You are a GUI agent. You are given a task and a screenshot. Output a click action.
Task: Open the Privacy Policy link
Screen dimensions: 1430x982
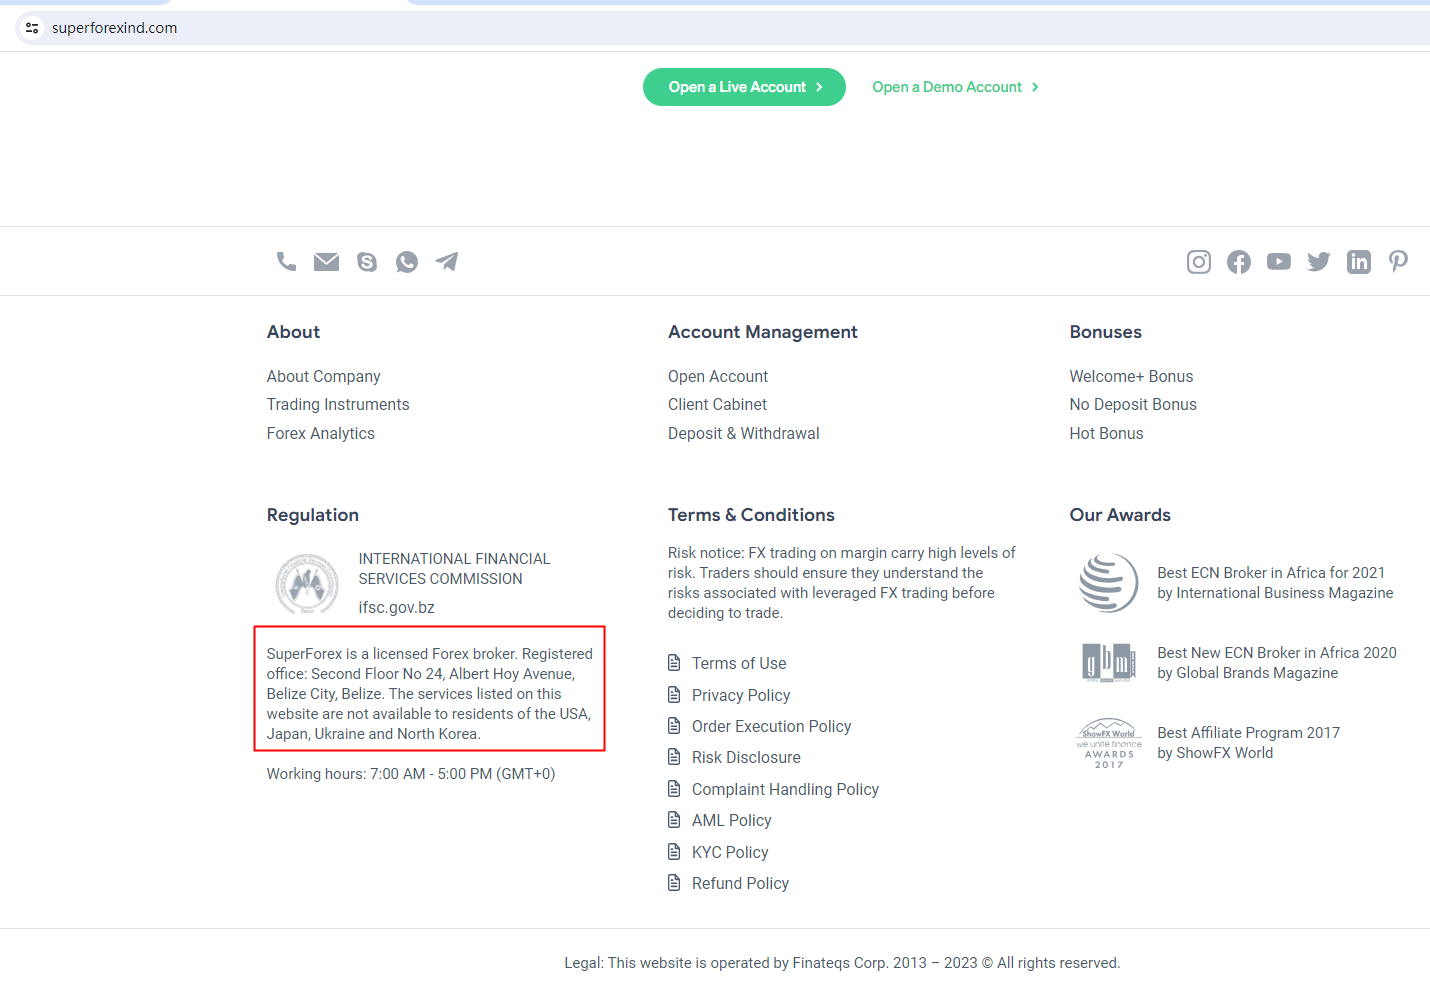(741, 695)
